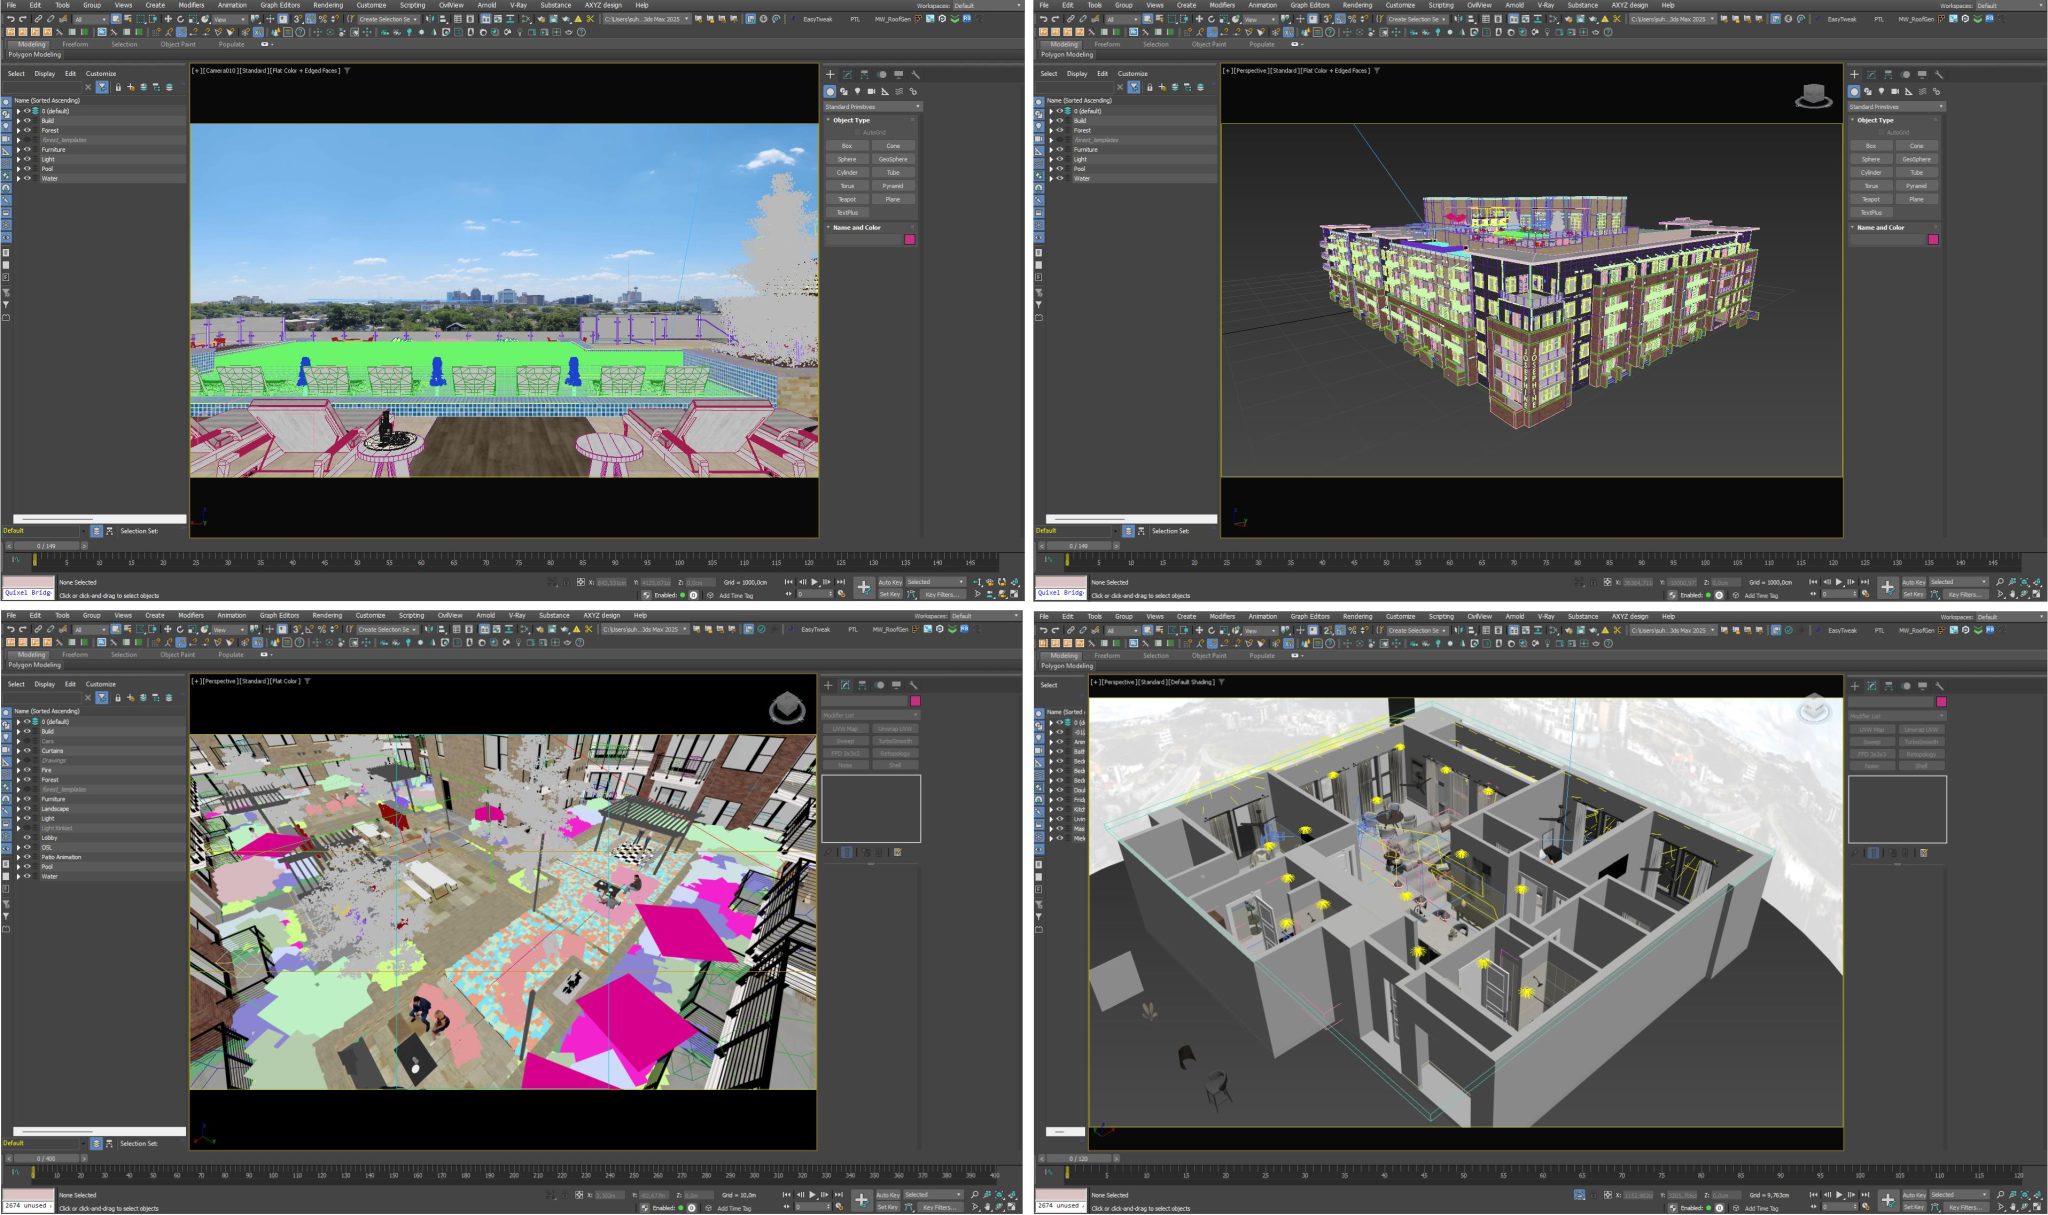The height and width of the screenshot is (1215, 2048).
Task: Expand Patio Animation layer in courtyard window
Action: tap(18, 857)
